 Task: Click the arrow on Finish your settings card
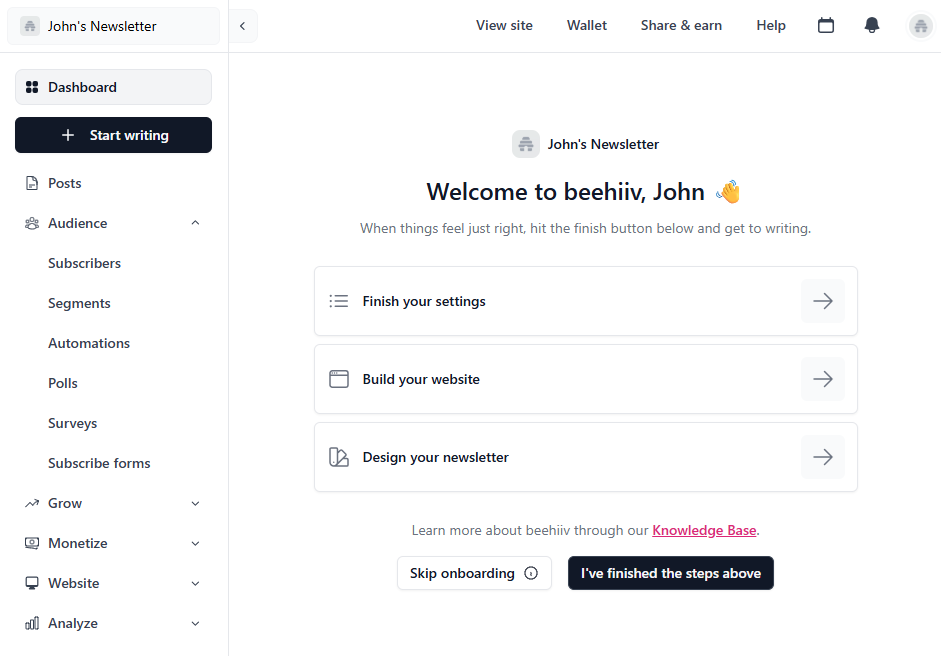pyautogui.click(x=822, y=300)
